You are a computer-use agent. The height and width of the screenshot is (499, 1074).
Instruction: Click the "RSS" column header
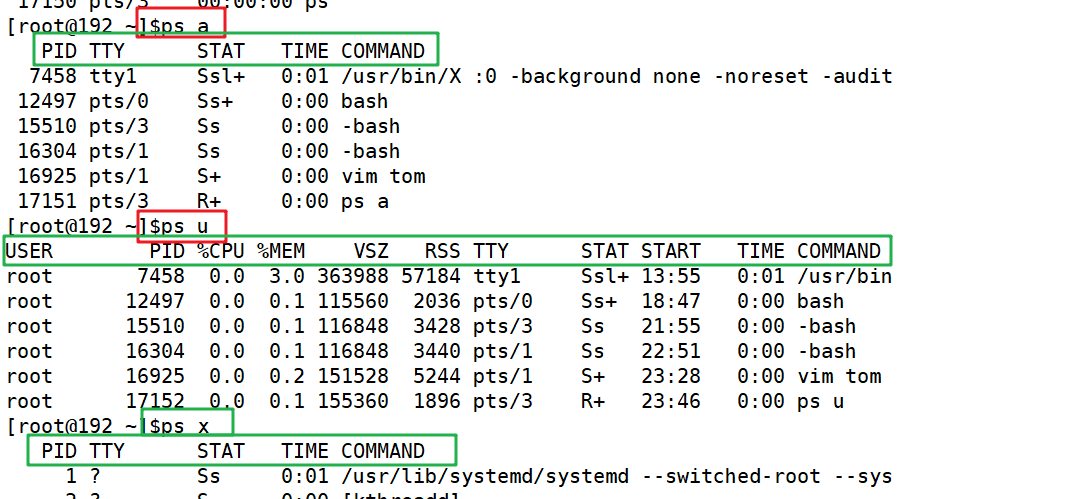point(443,251)
